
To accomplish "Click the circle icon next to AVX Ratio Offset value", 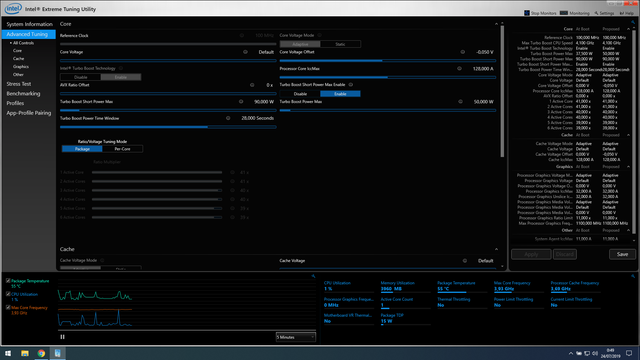I will [x=252, y=85].
